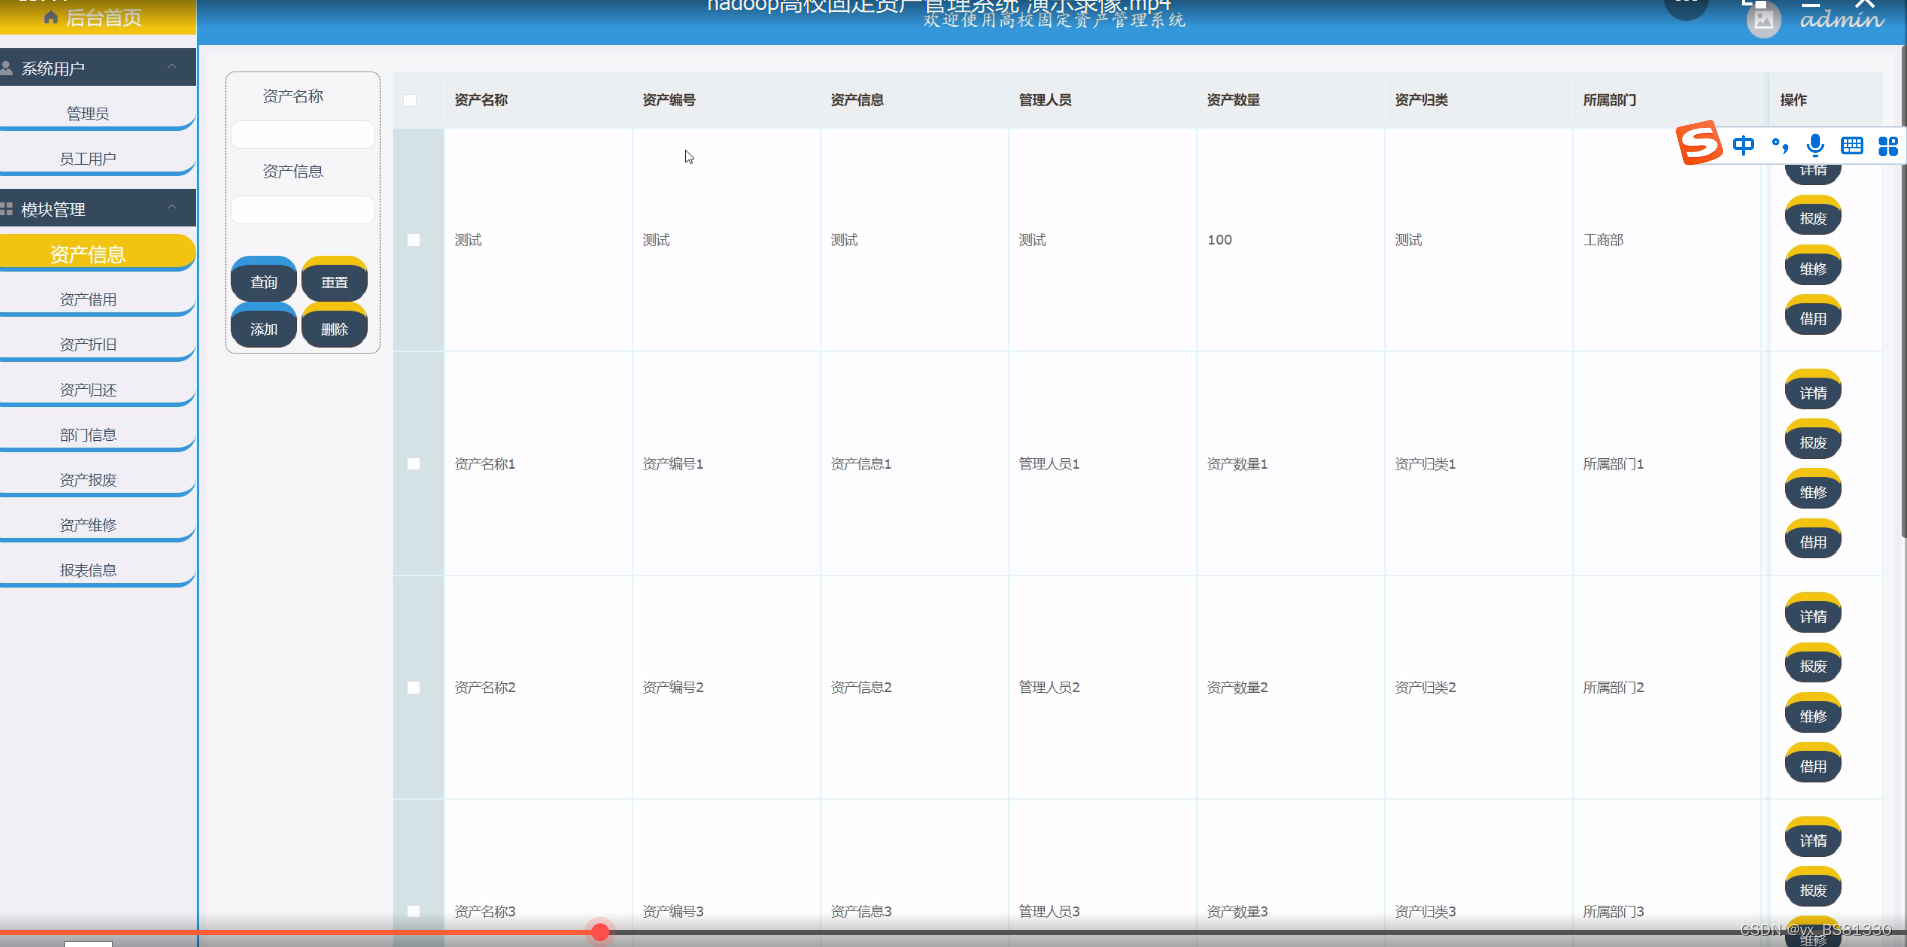
Task: Check the row for 资产名称2
Action: point(413,688)
